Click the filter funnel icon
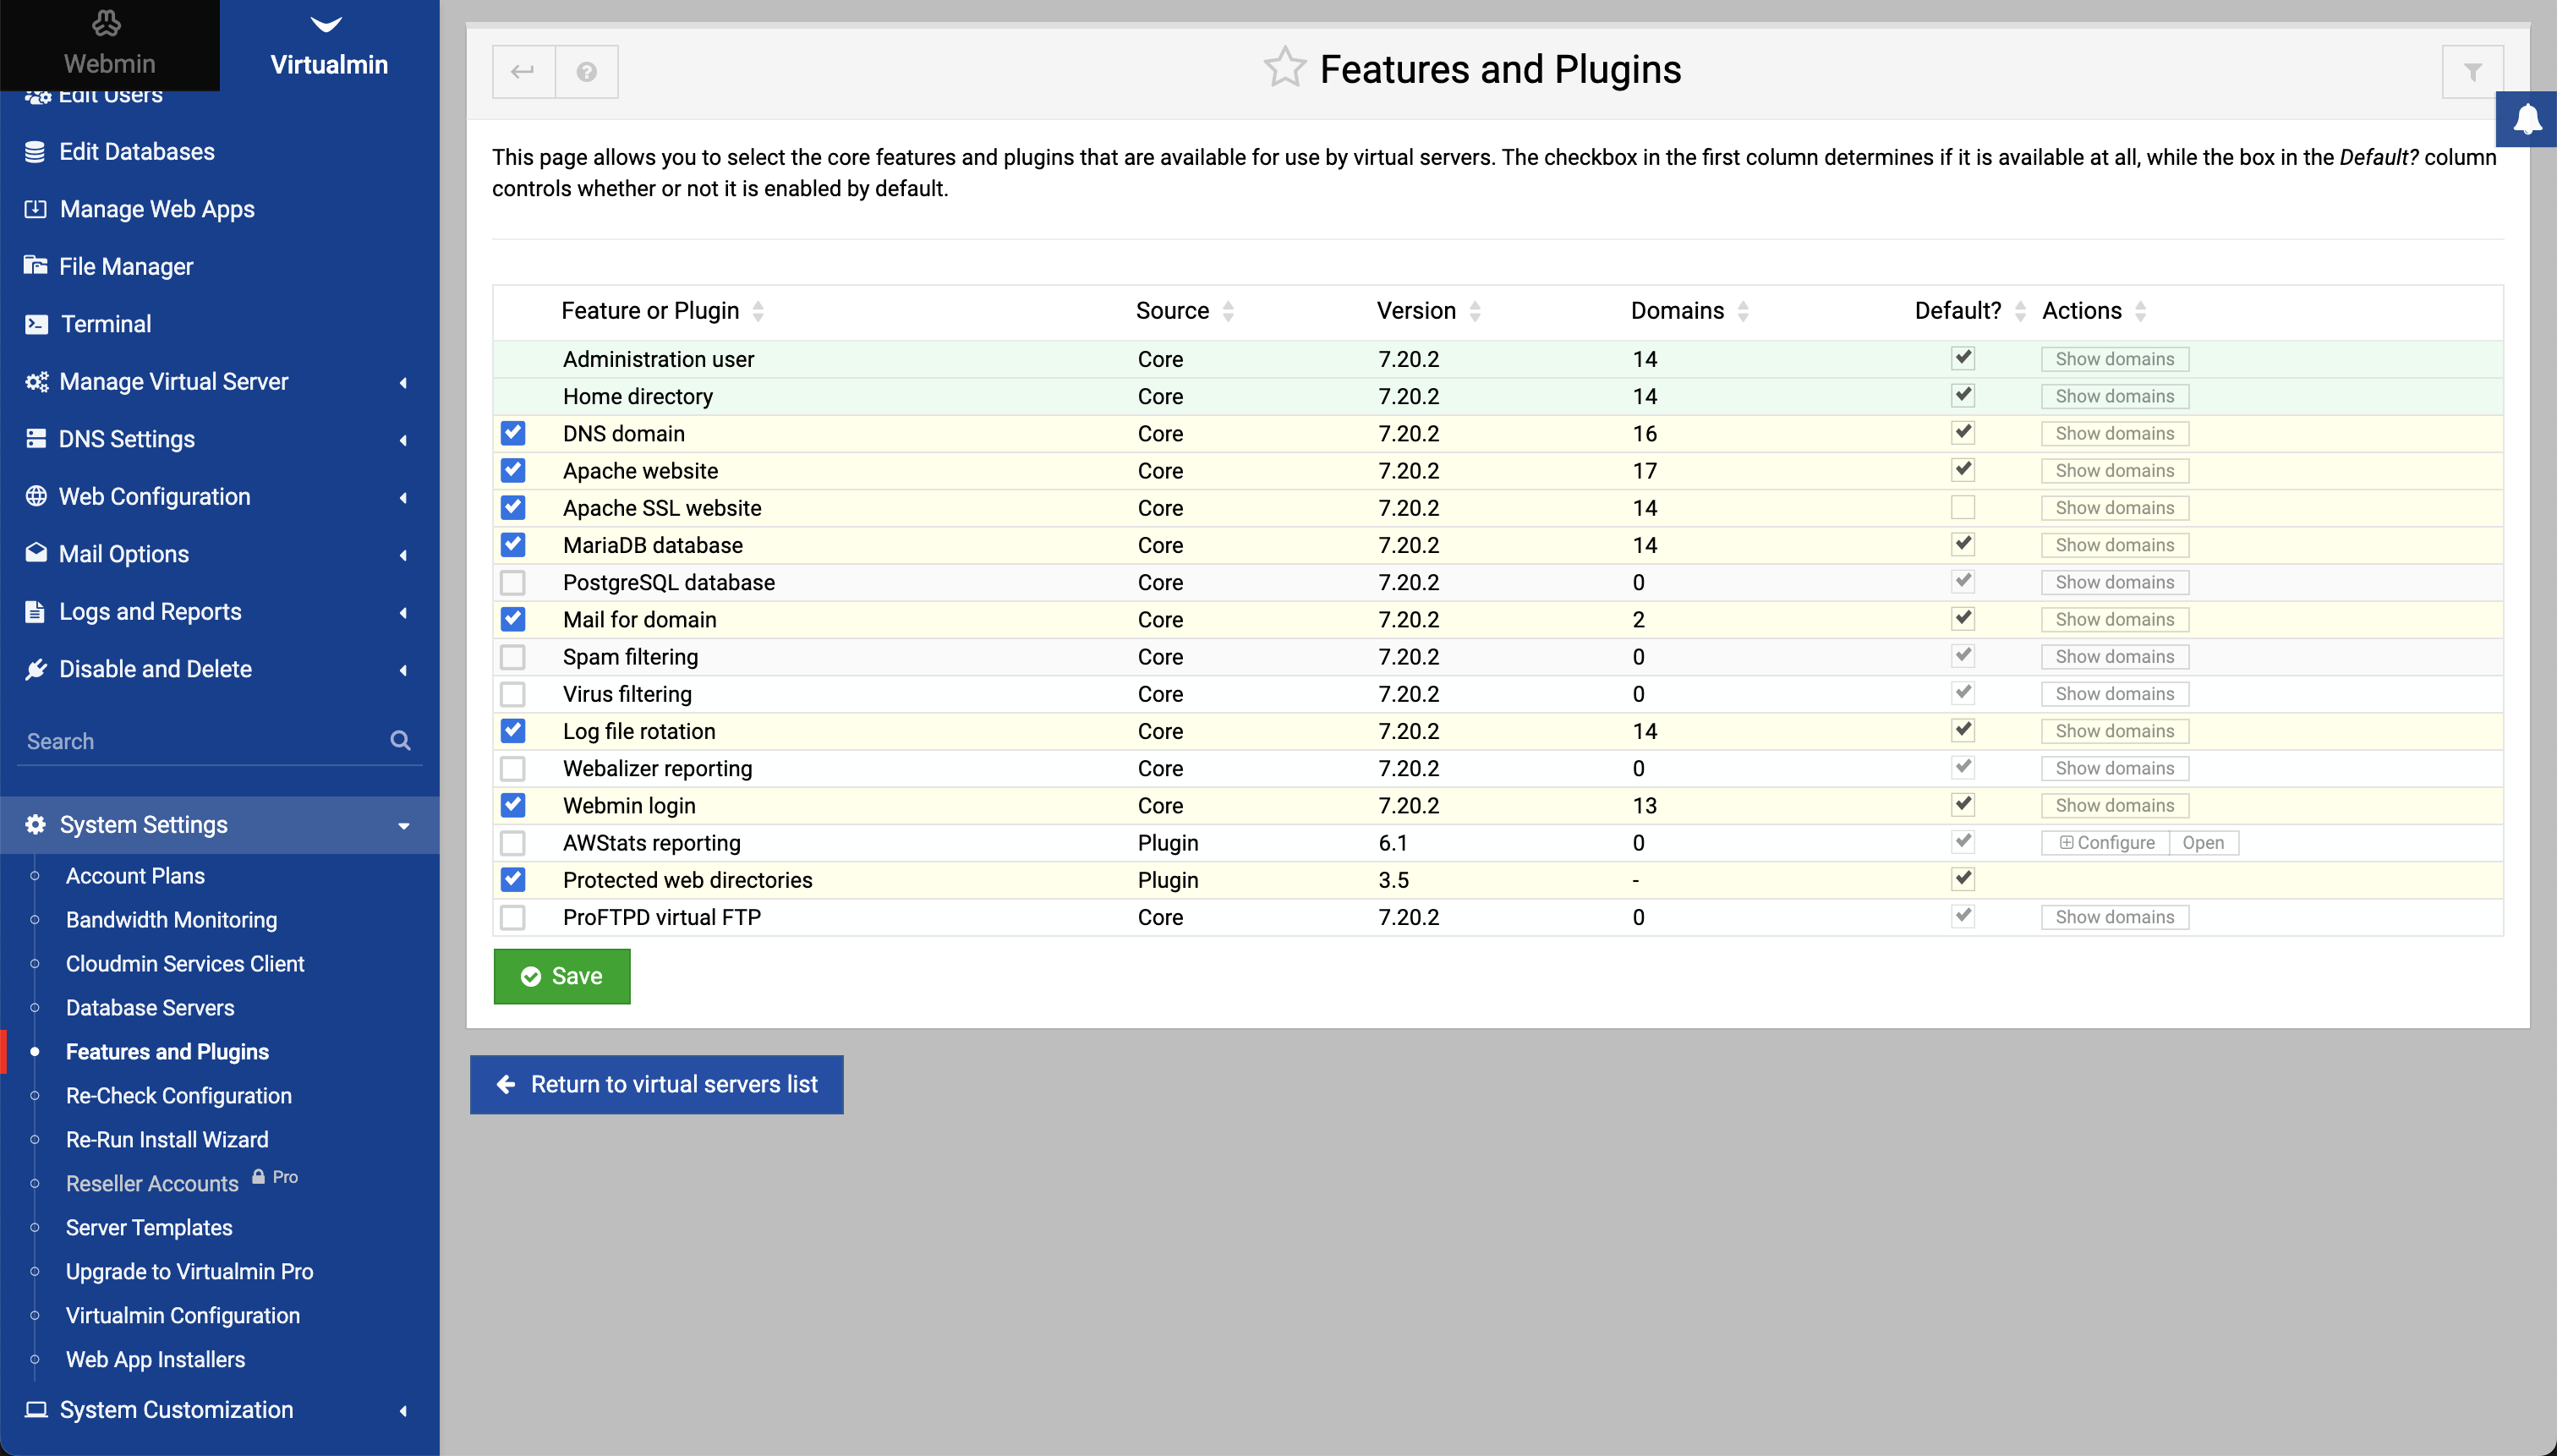The width and height of the screenshot is (2557, 1456). (x=2472, y=72)
